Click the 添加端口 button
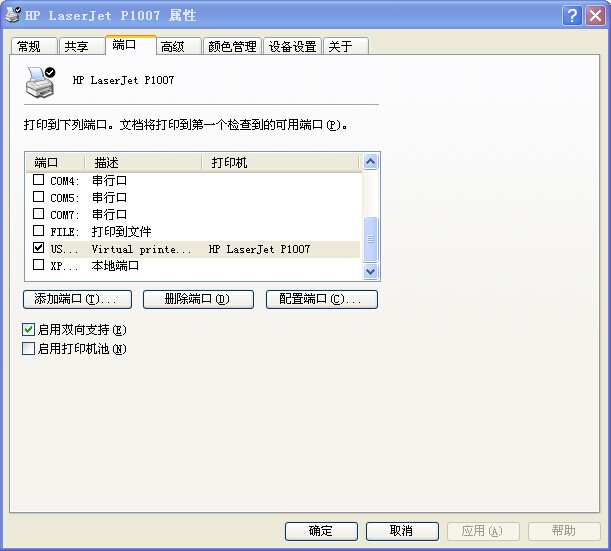Viewport: 611px width, 551px height. click(76, 299)
